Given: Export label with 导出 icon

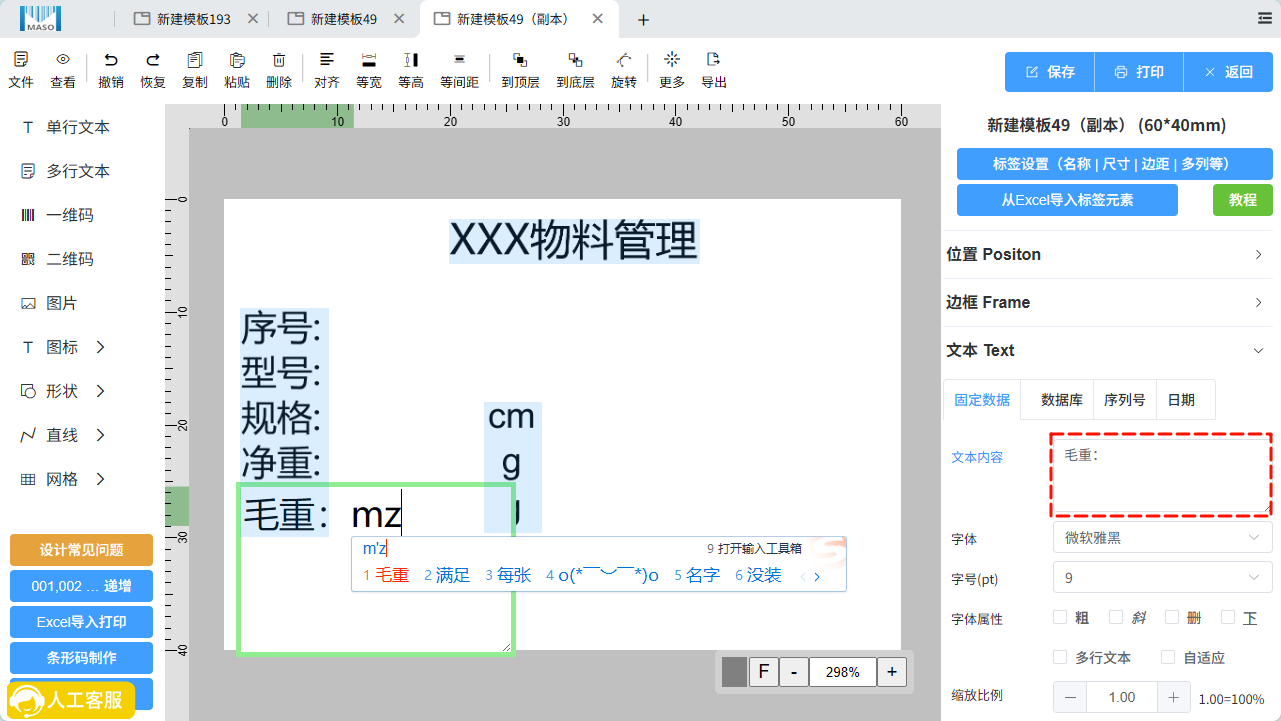Looking at the screenshot, I should point(714,59).
